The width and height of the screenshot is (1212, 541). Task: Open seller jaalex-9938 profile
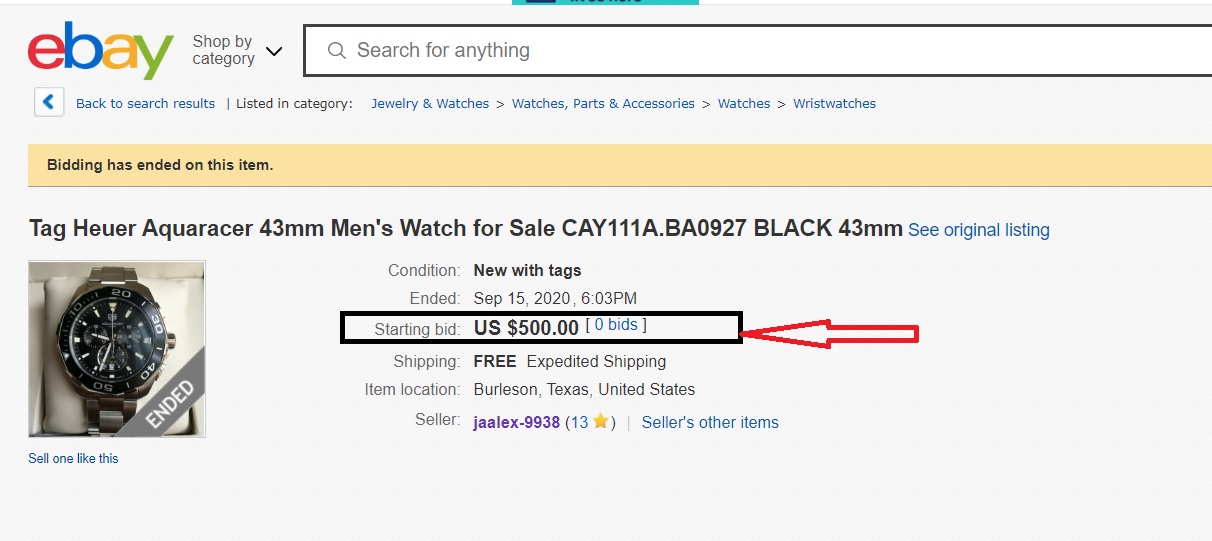click(x=516, y=422)
